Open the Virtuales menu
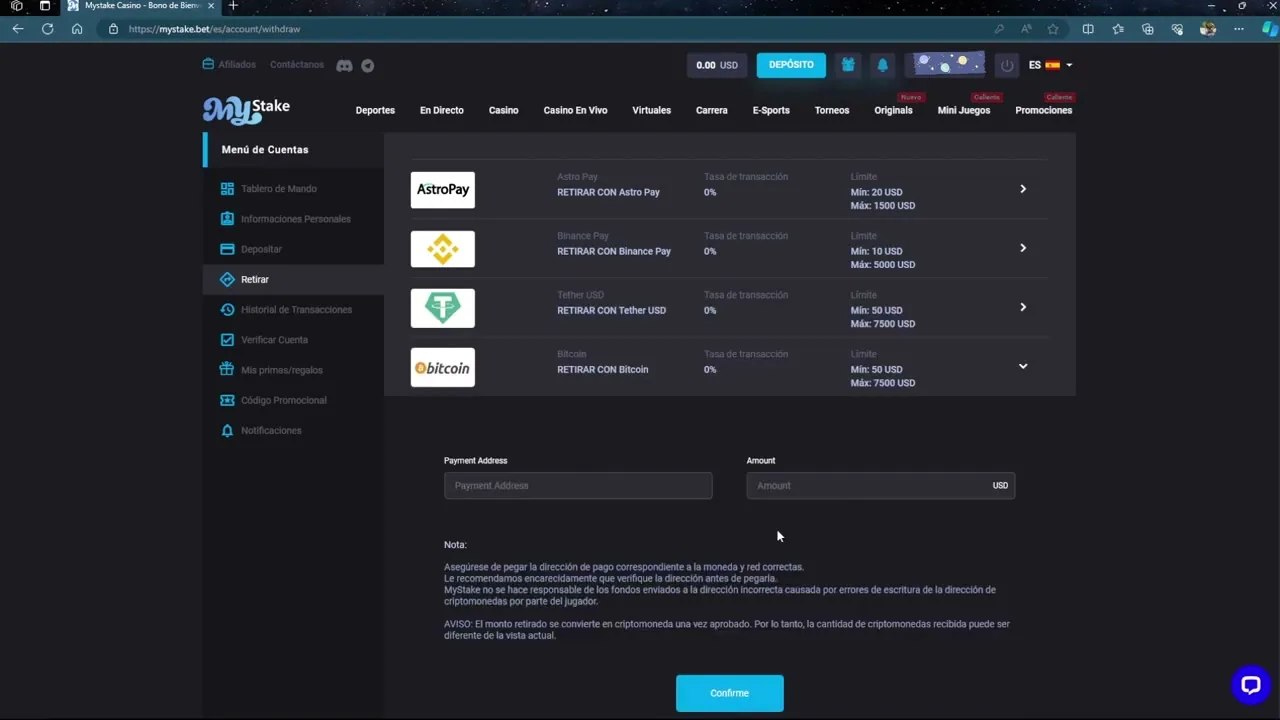1280x720 pixels. coord(652,110)
